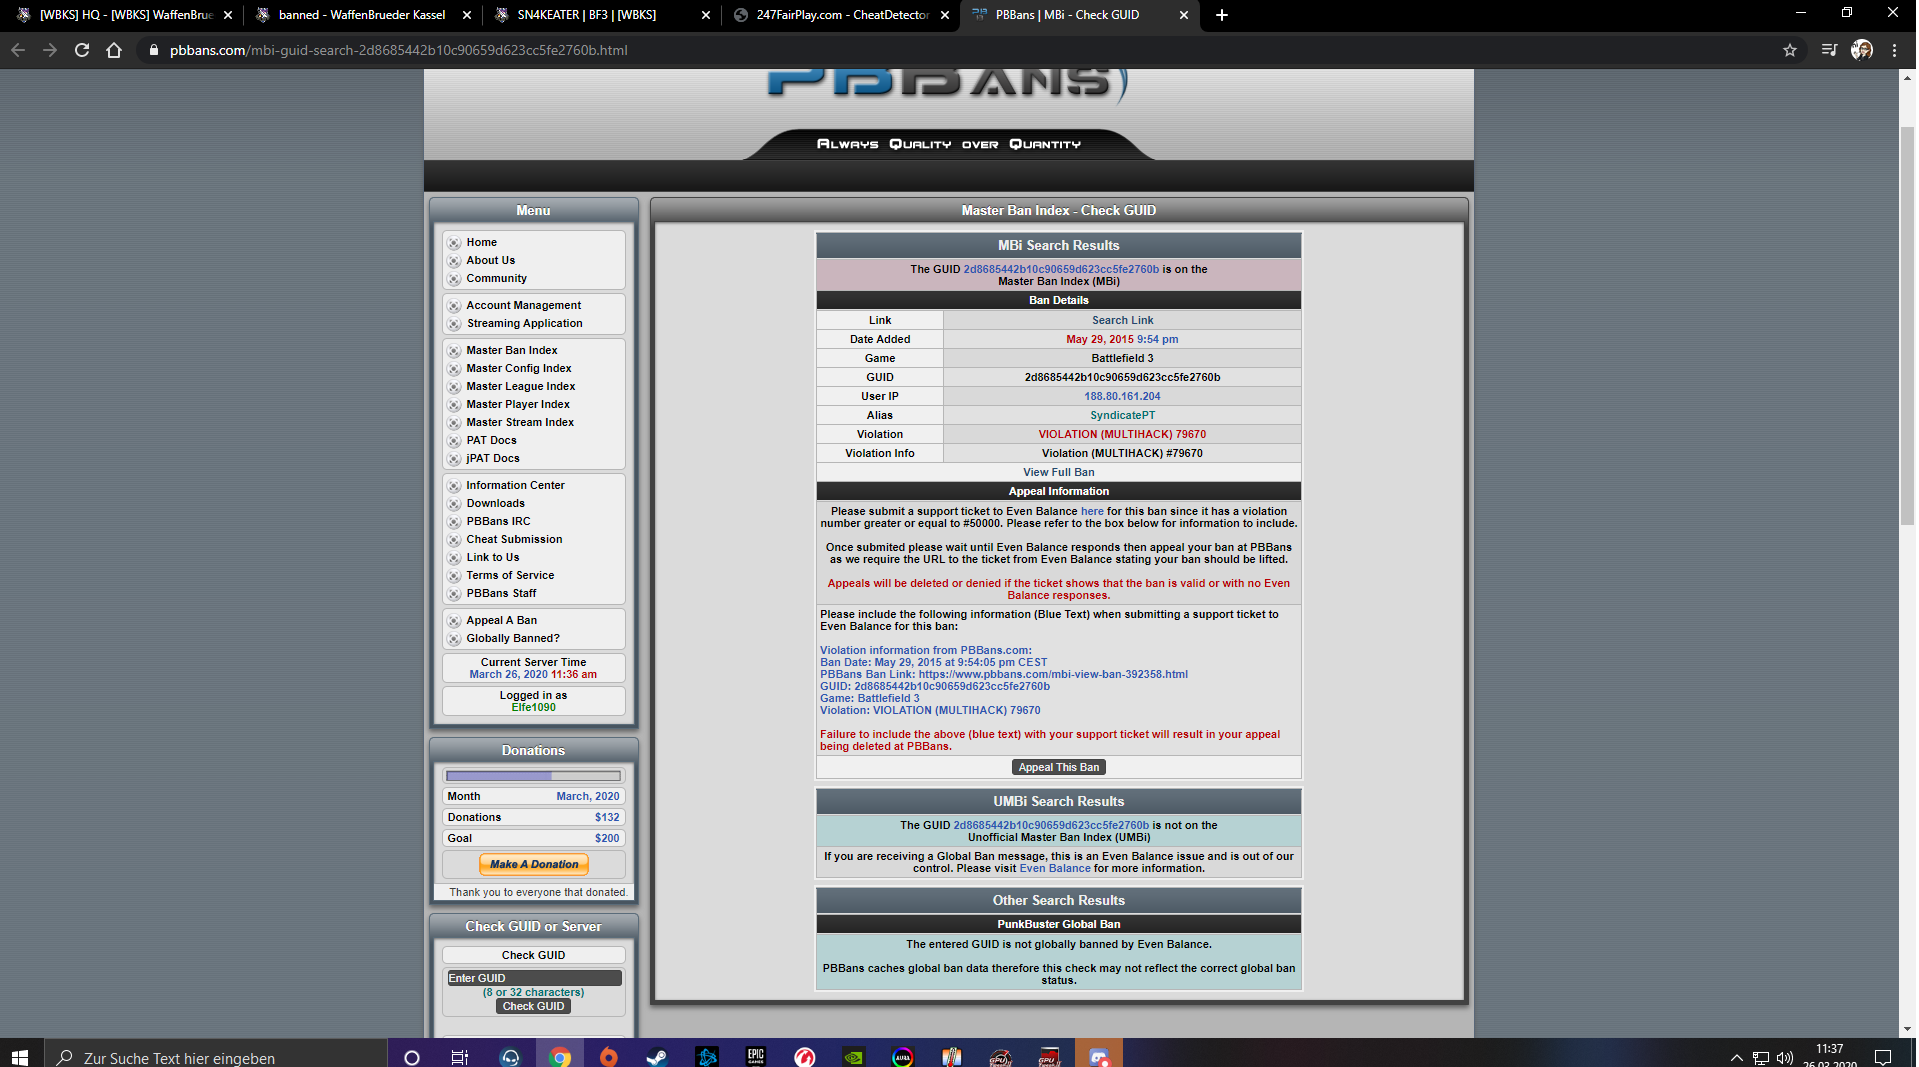Bookmark this page with the star icon

point(1790,50)
